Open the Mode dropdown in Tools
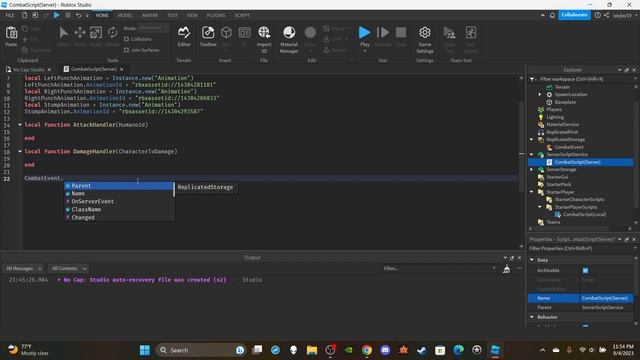640x360 pixels. tap(153, 28)
